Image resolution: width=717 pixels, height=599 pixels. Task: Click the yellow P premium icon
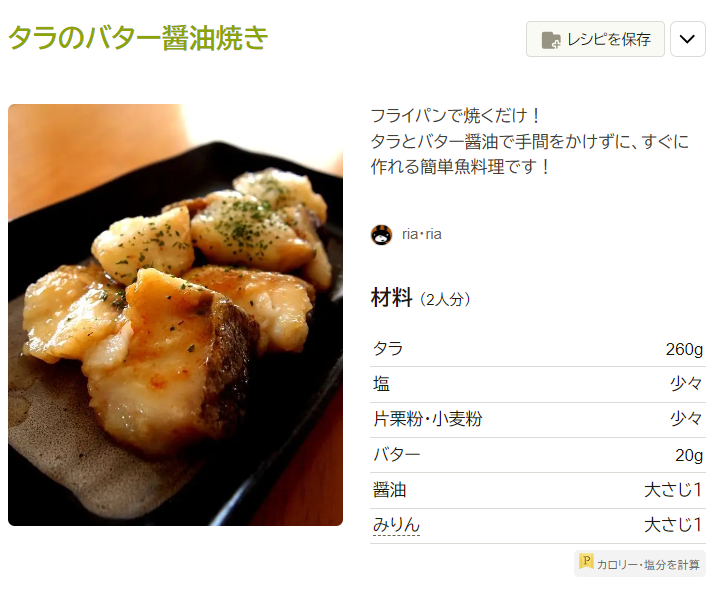coord(586,561)
